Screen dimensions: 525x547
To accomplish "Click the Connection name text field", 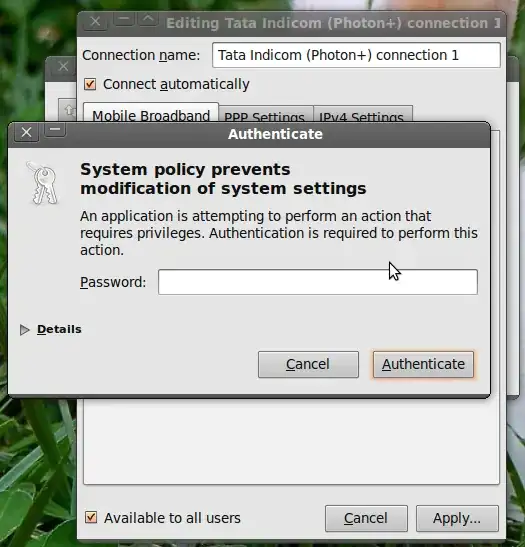I will coord(356,55).
